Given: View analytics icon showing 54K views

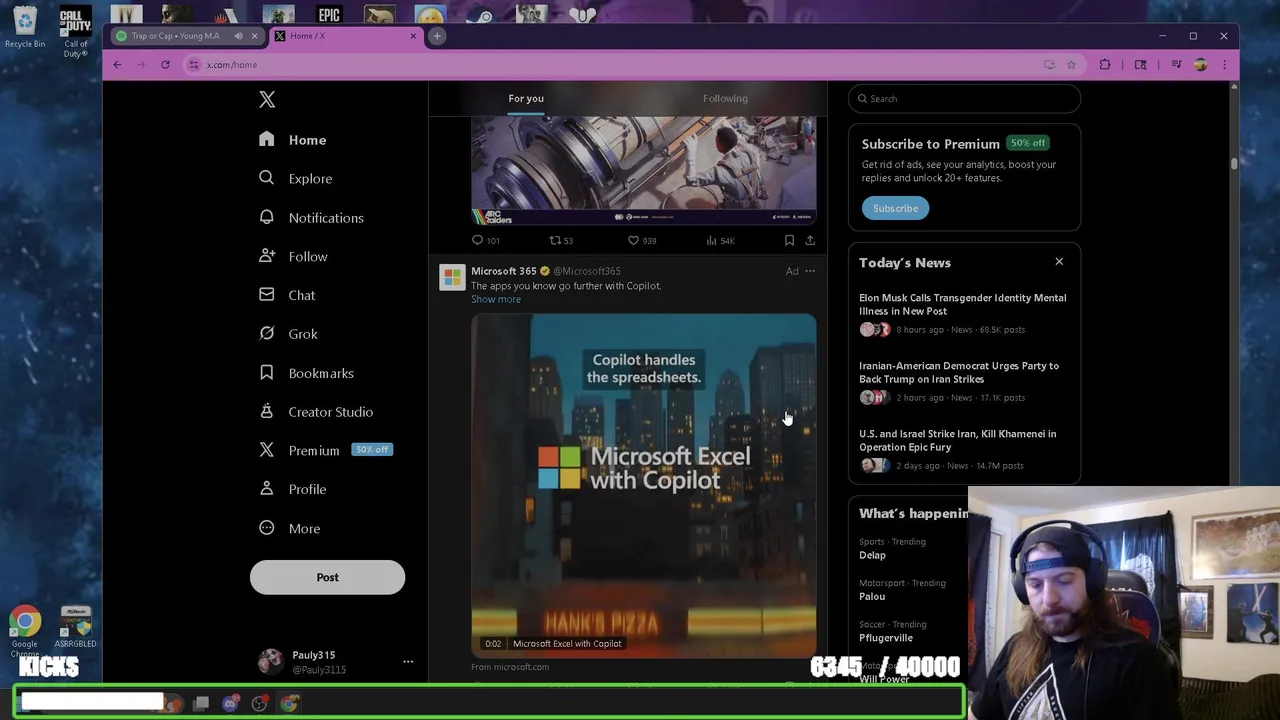Looking at the screenshot, I should 711,240.
